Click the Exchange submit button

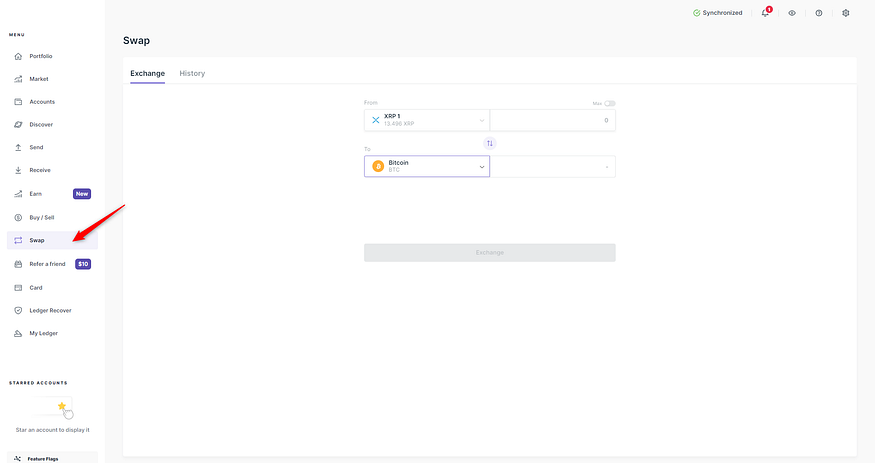pyautogui.click(x=489, y=253)
